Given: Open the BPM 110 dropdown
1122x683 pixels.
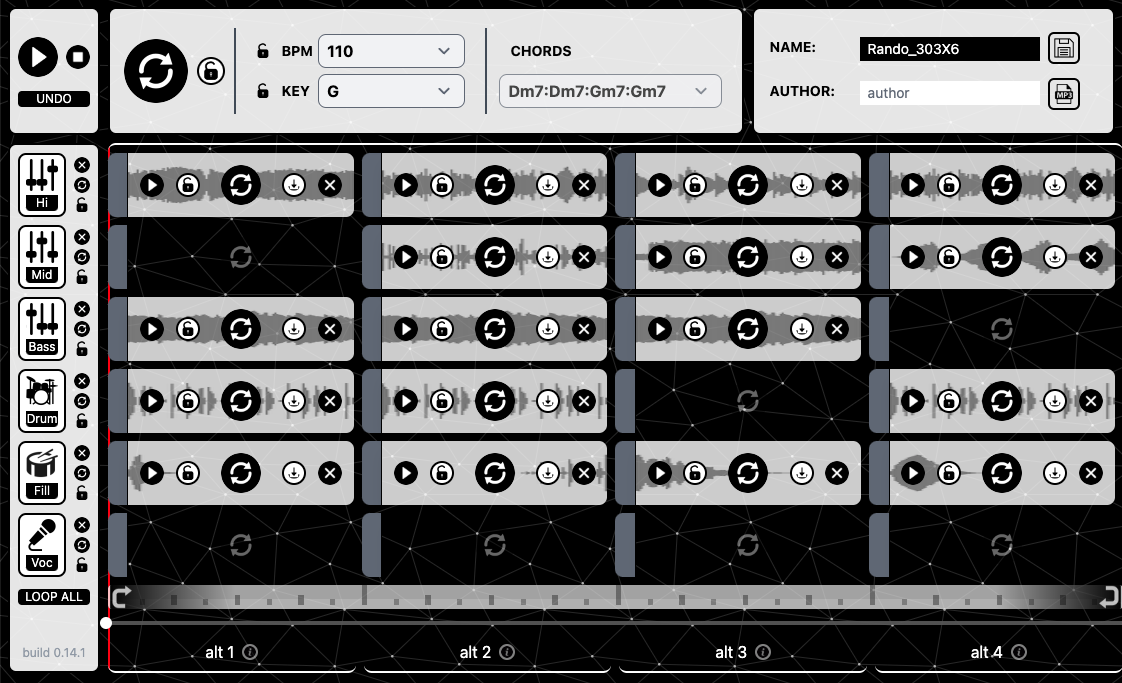Looking at the screenshot, I should [x=391, y=51].
